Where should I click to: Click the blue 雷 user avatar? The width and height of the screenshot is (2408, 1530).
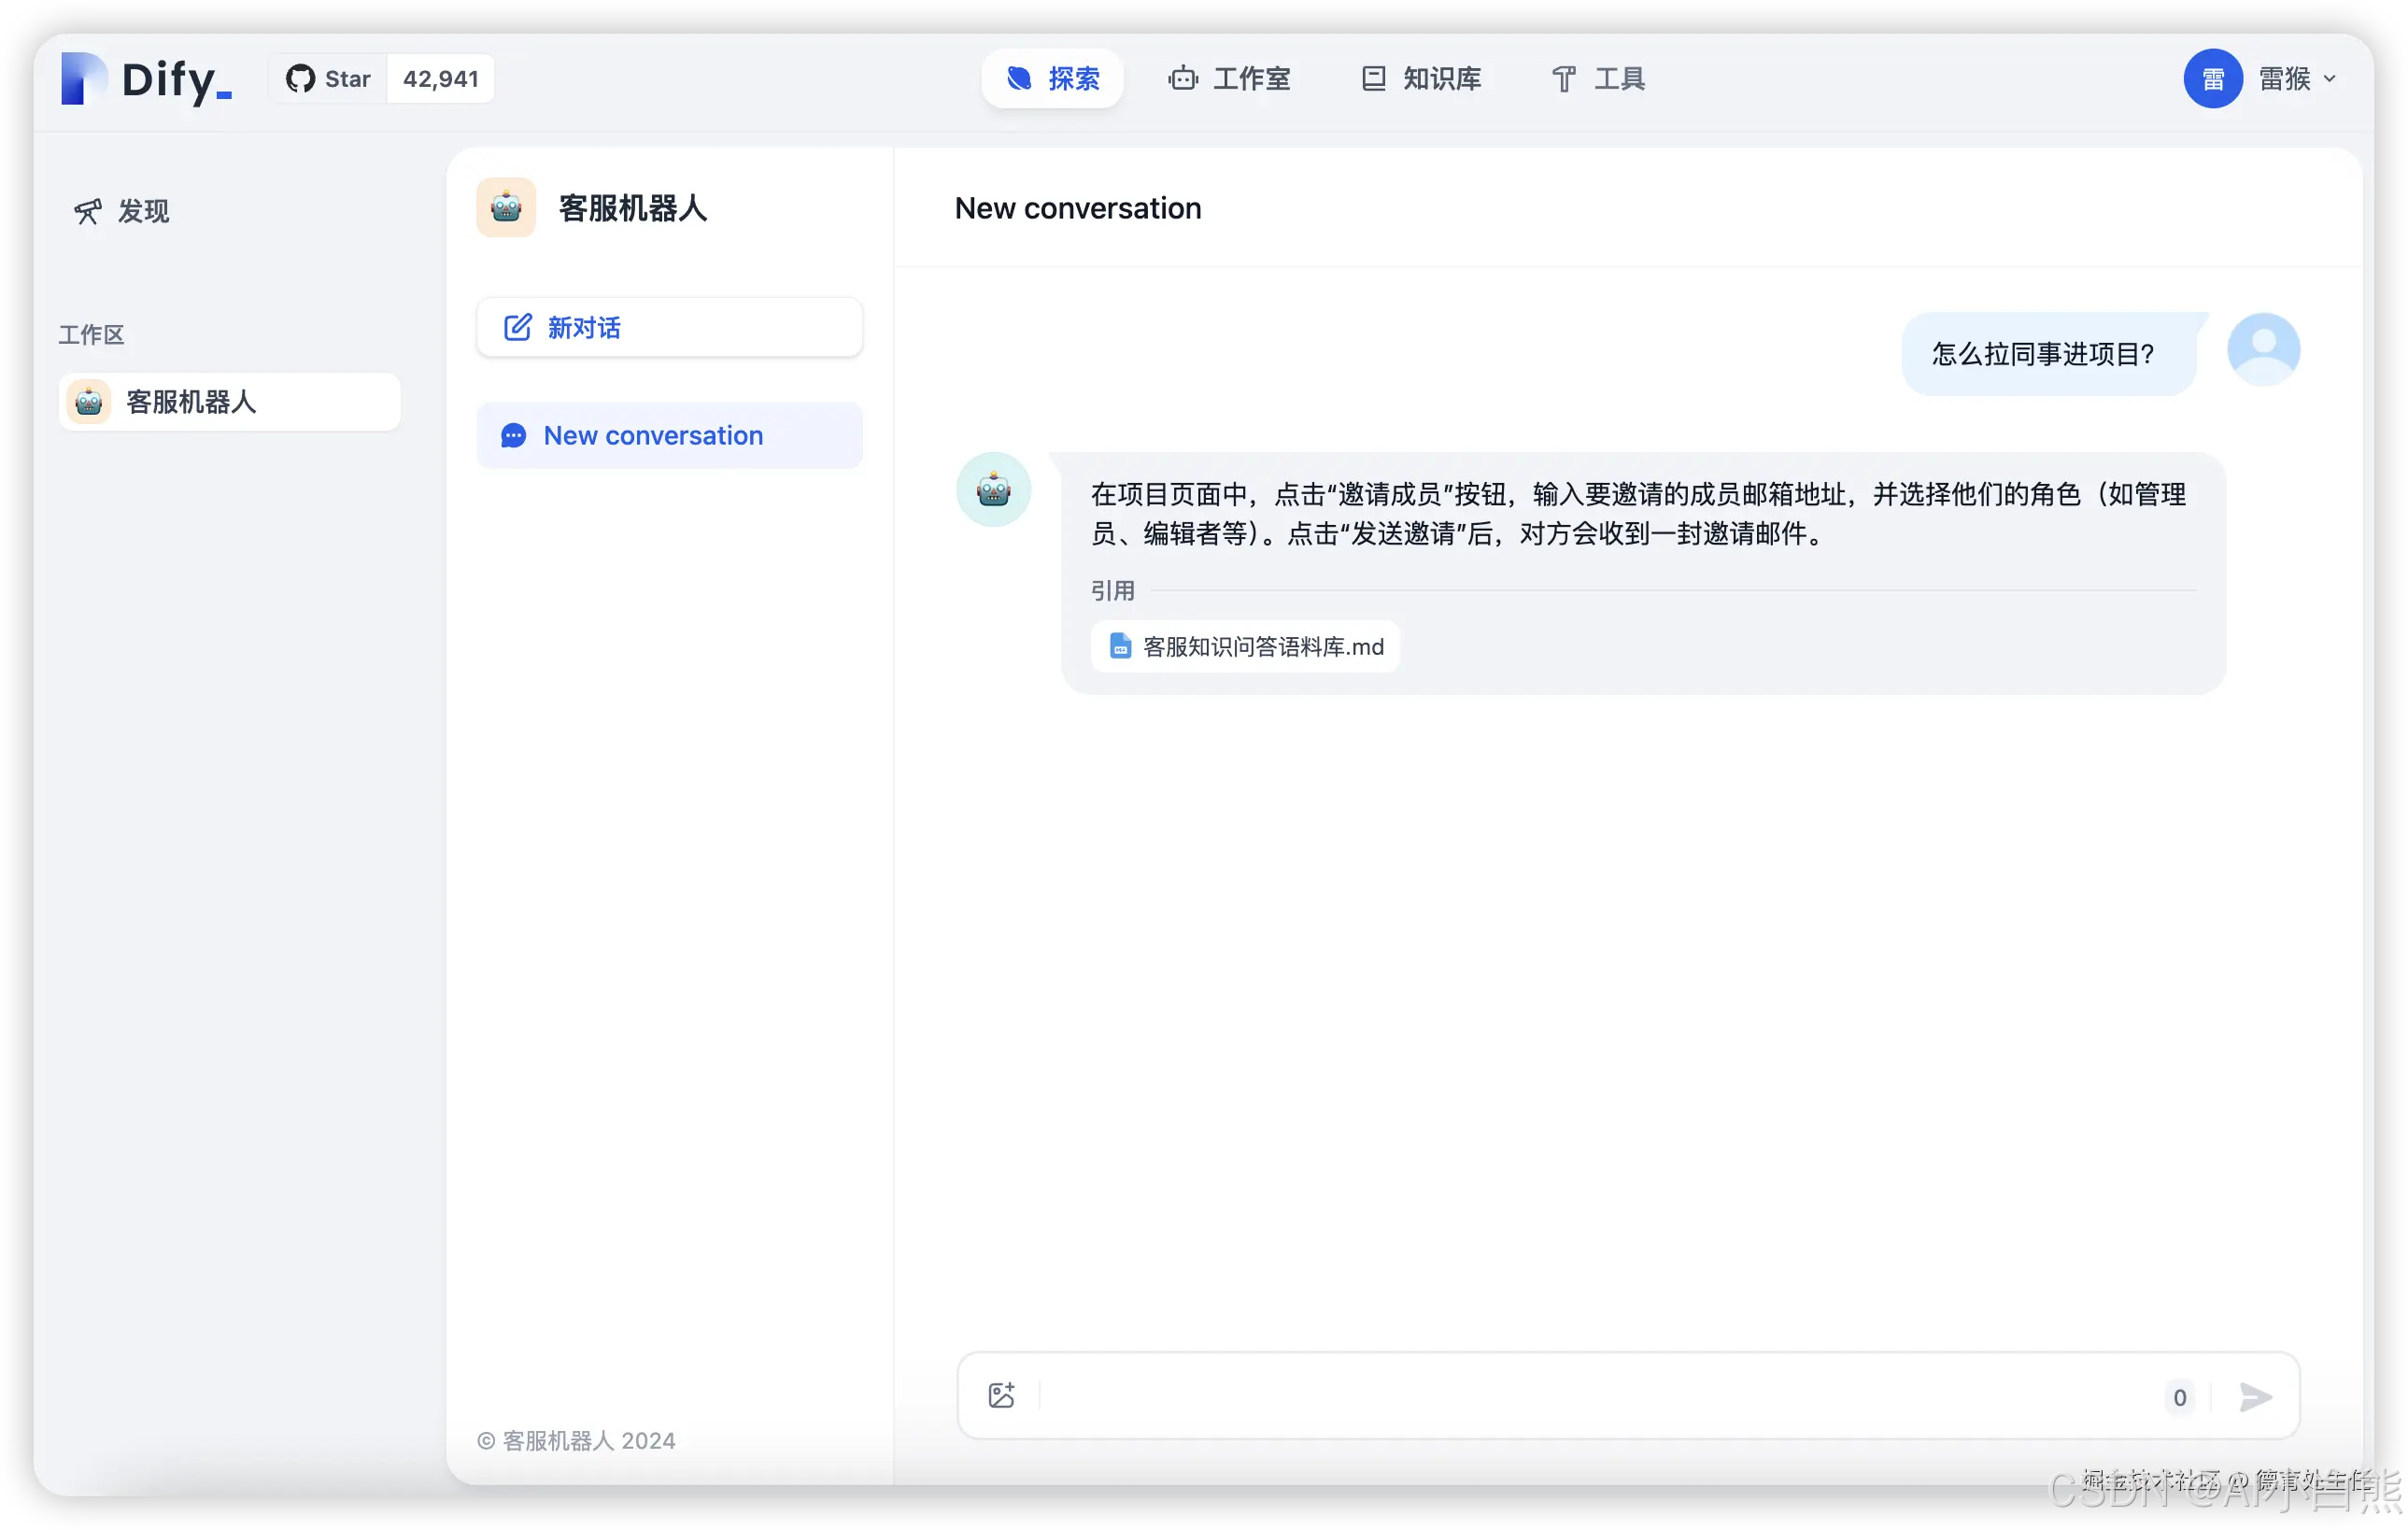(x=2212, y=79)
